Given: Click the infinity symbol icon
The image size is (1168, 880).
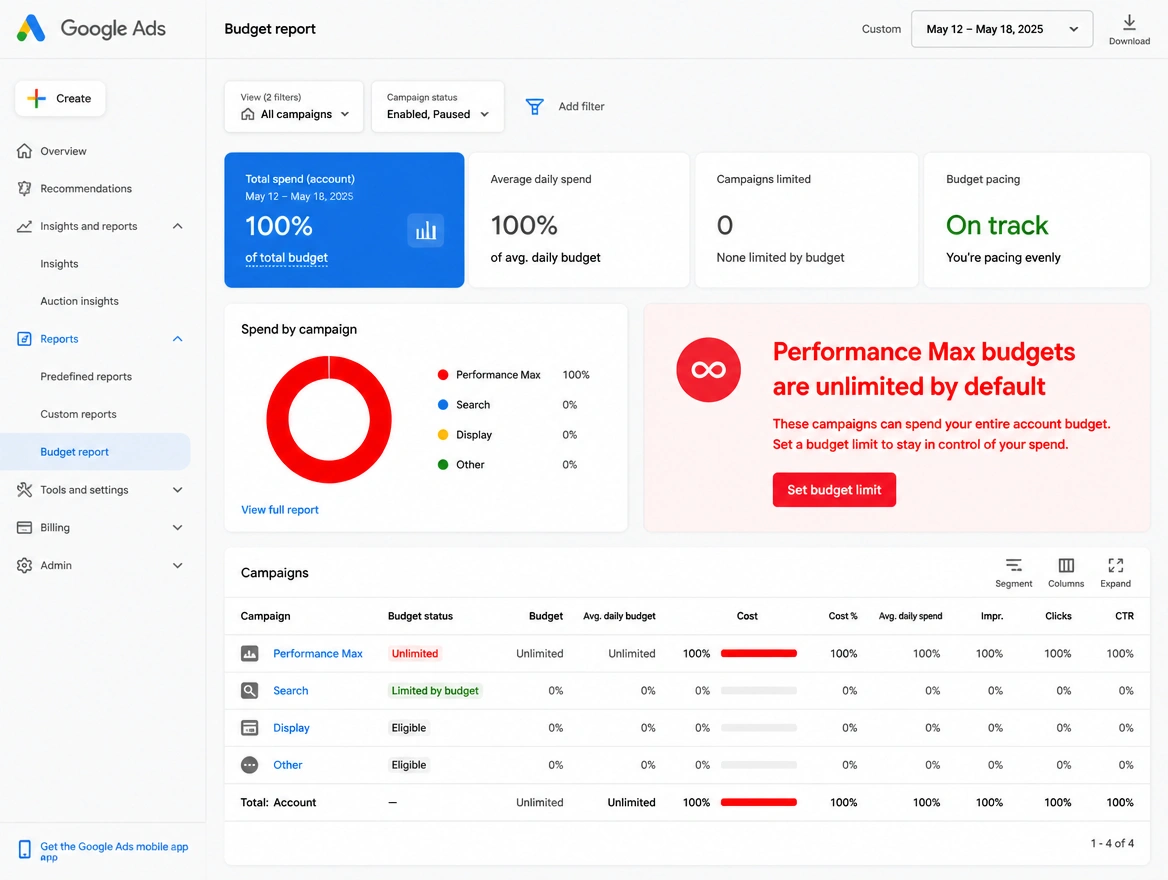Looking at the screenshot, I should [x=708, y=370].
